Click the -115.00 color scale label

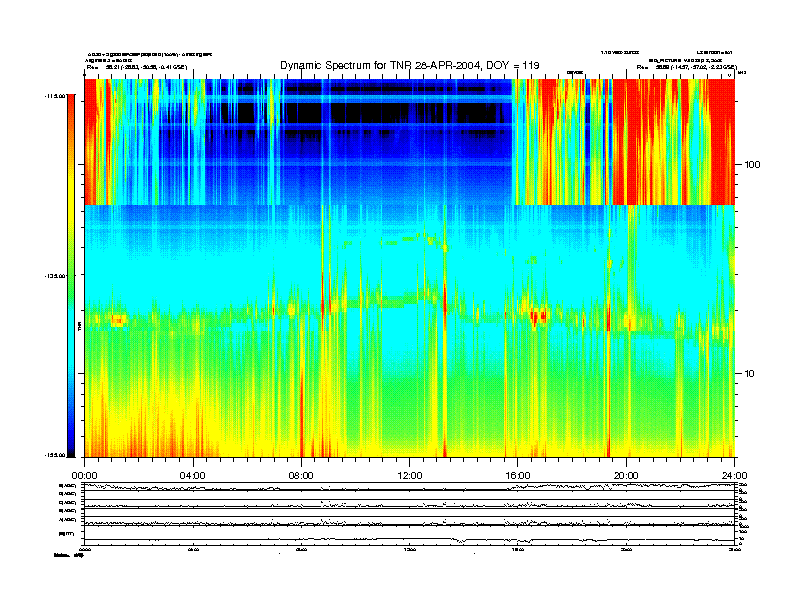coord(55,95)
